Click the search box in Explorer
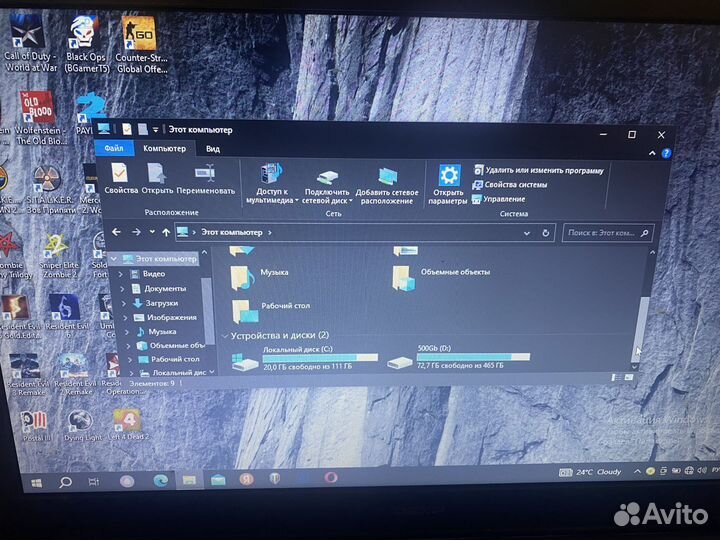 click(x=600, y=233)
